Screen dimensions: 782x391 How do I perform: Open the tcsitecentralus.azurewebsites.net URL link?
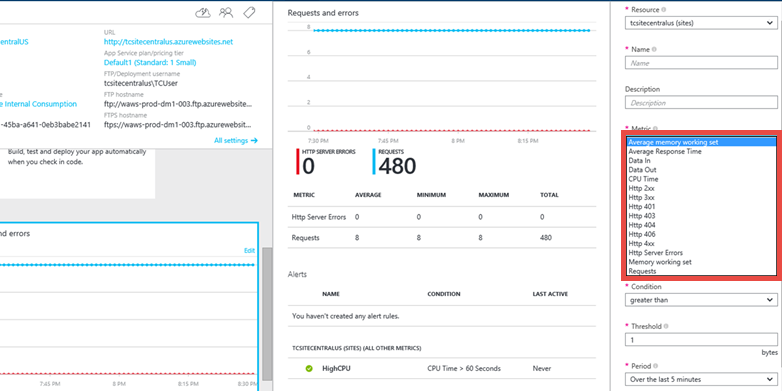click(168, 42)
